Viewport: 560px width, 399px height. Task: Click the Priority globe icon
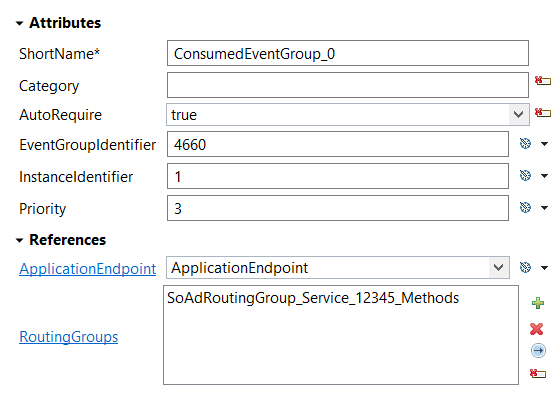point(525,208)
